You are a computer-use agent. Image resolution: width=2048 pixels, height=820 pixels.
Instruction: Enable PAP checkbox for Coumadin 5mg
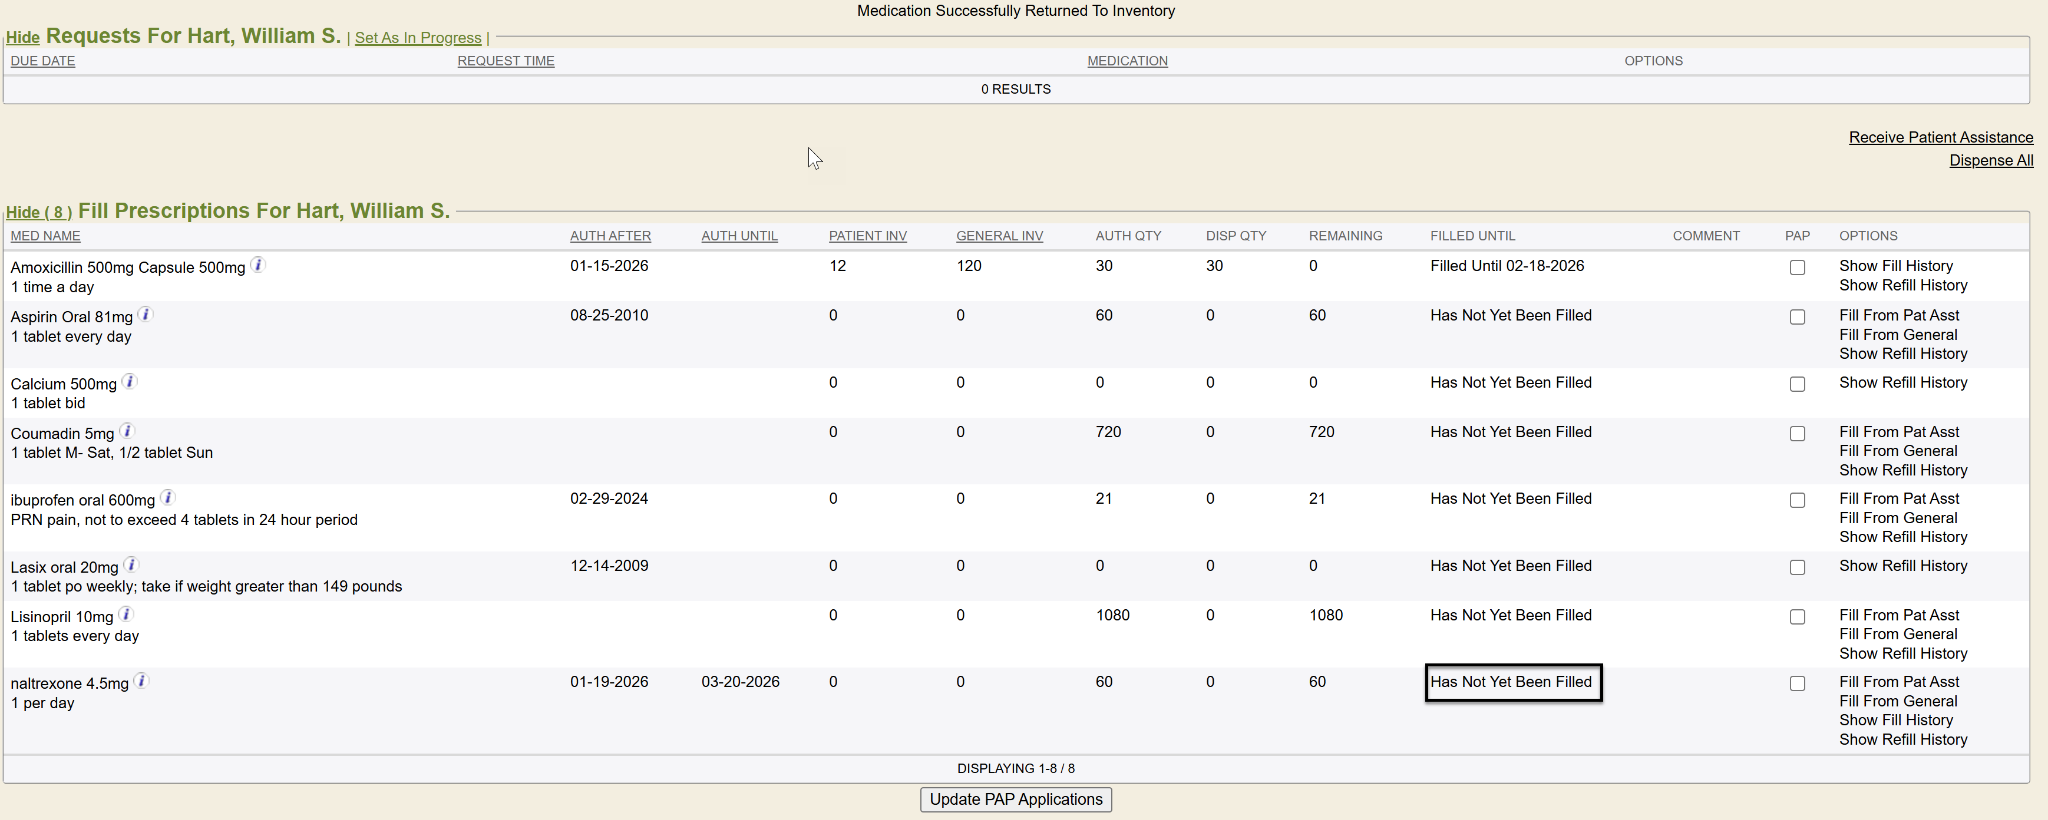(1797, 433)
